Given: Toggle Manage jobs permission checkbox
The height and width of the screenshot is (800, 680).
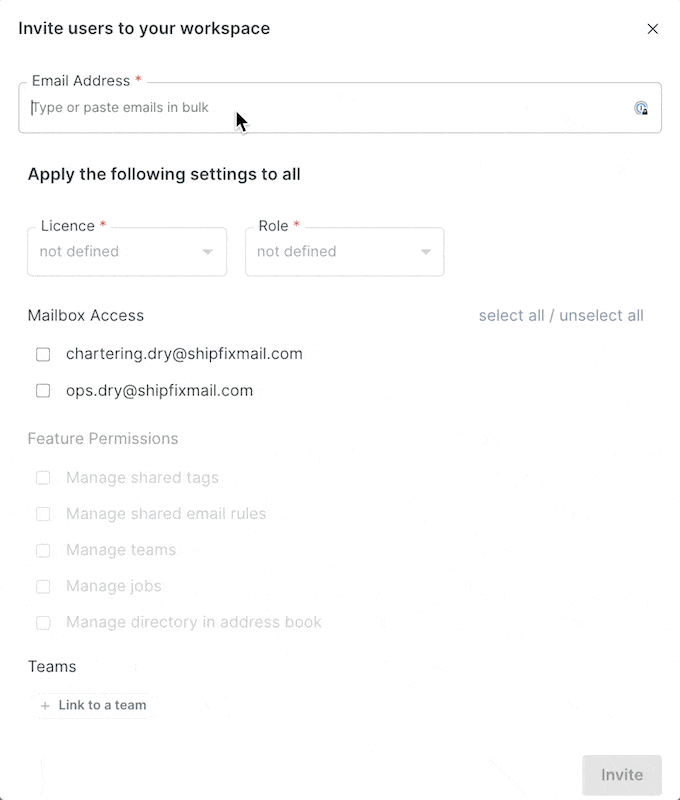Looking at the screenshot, I should coord(43,586).
